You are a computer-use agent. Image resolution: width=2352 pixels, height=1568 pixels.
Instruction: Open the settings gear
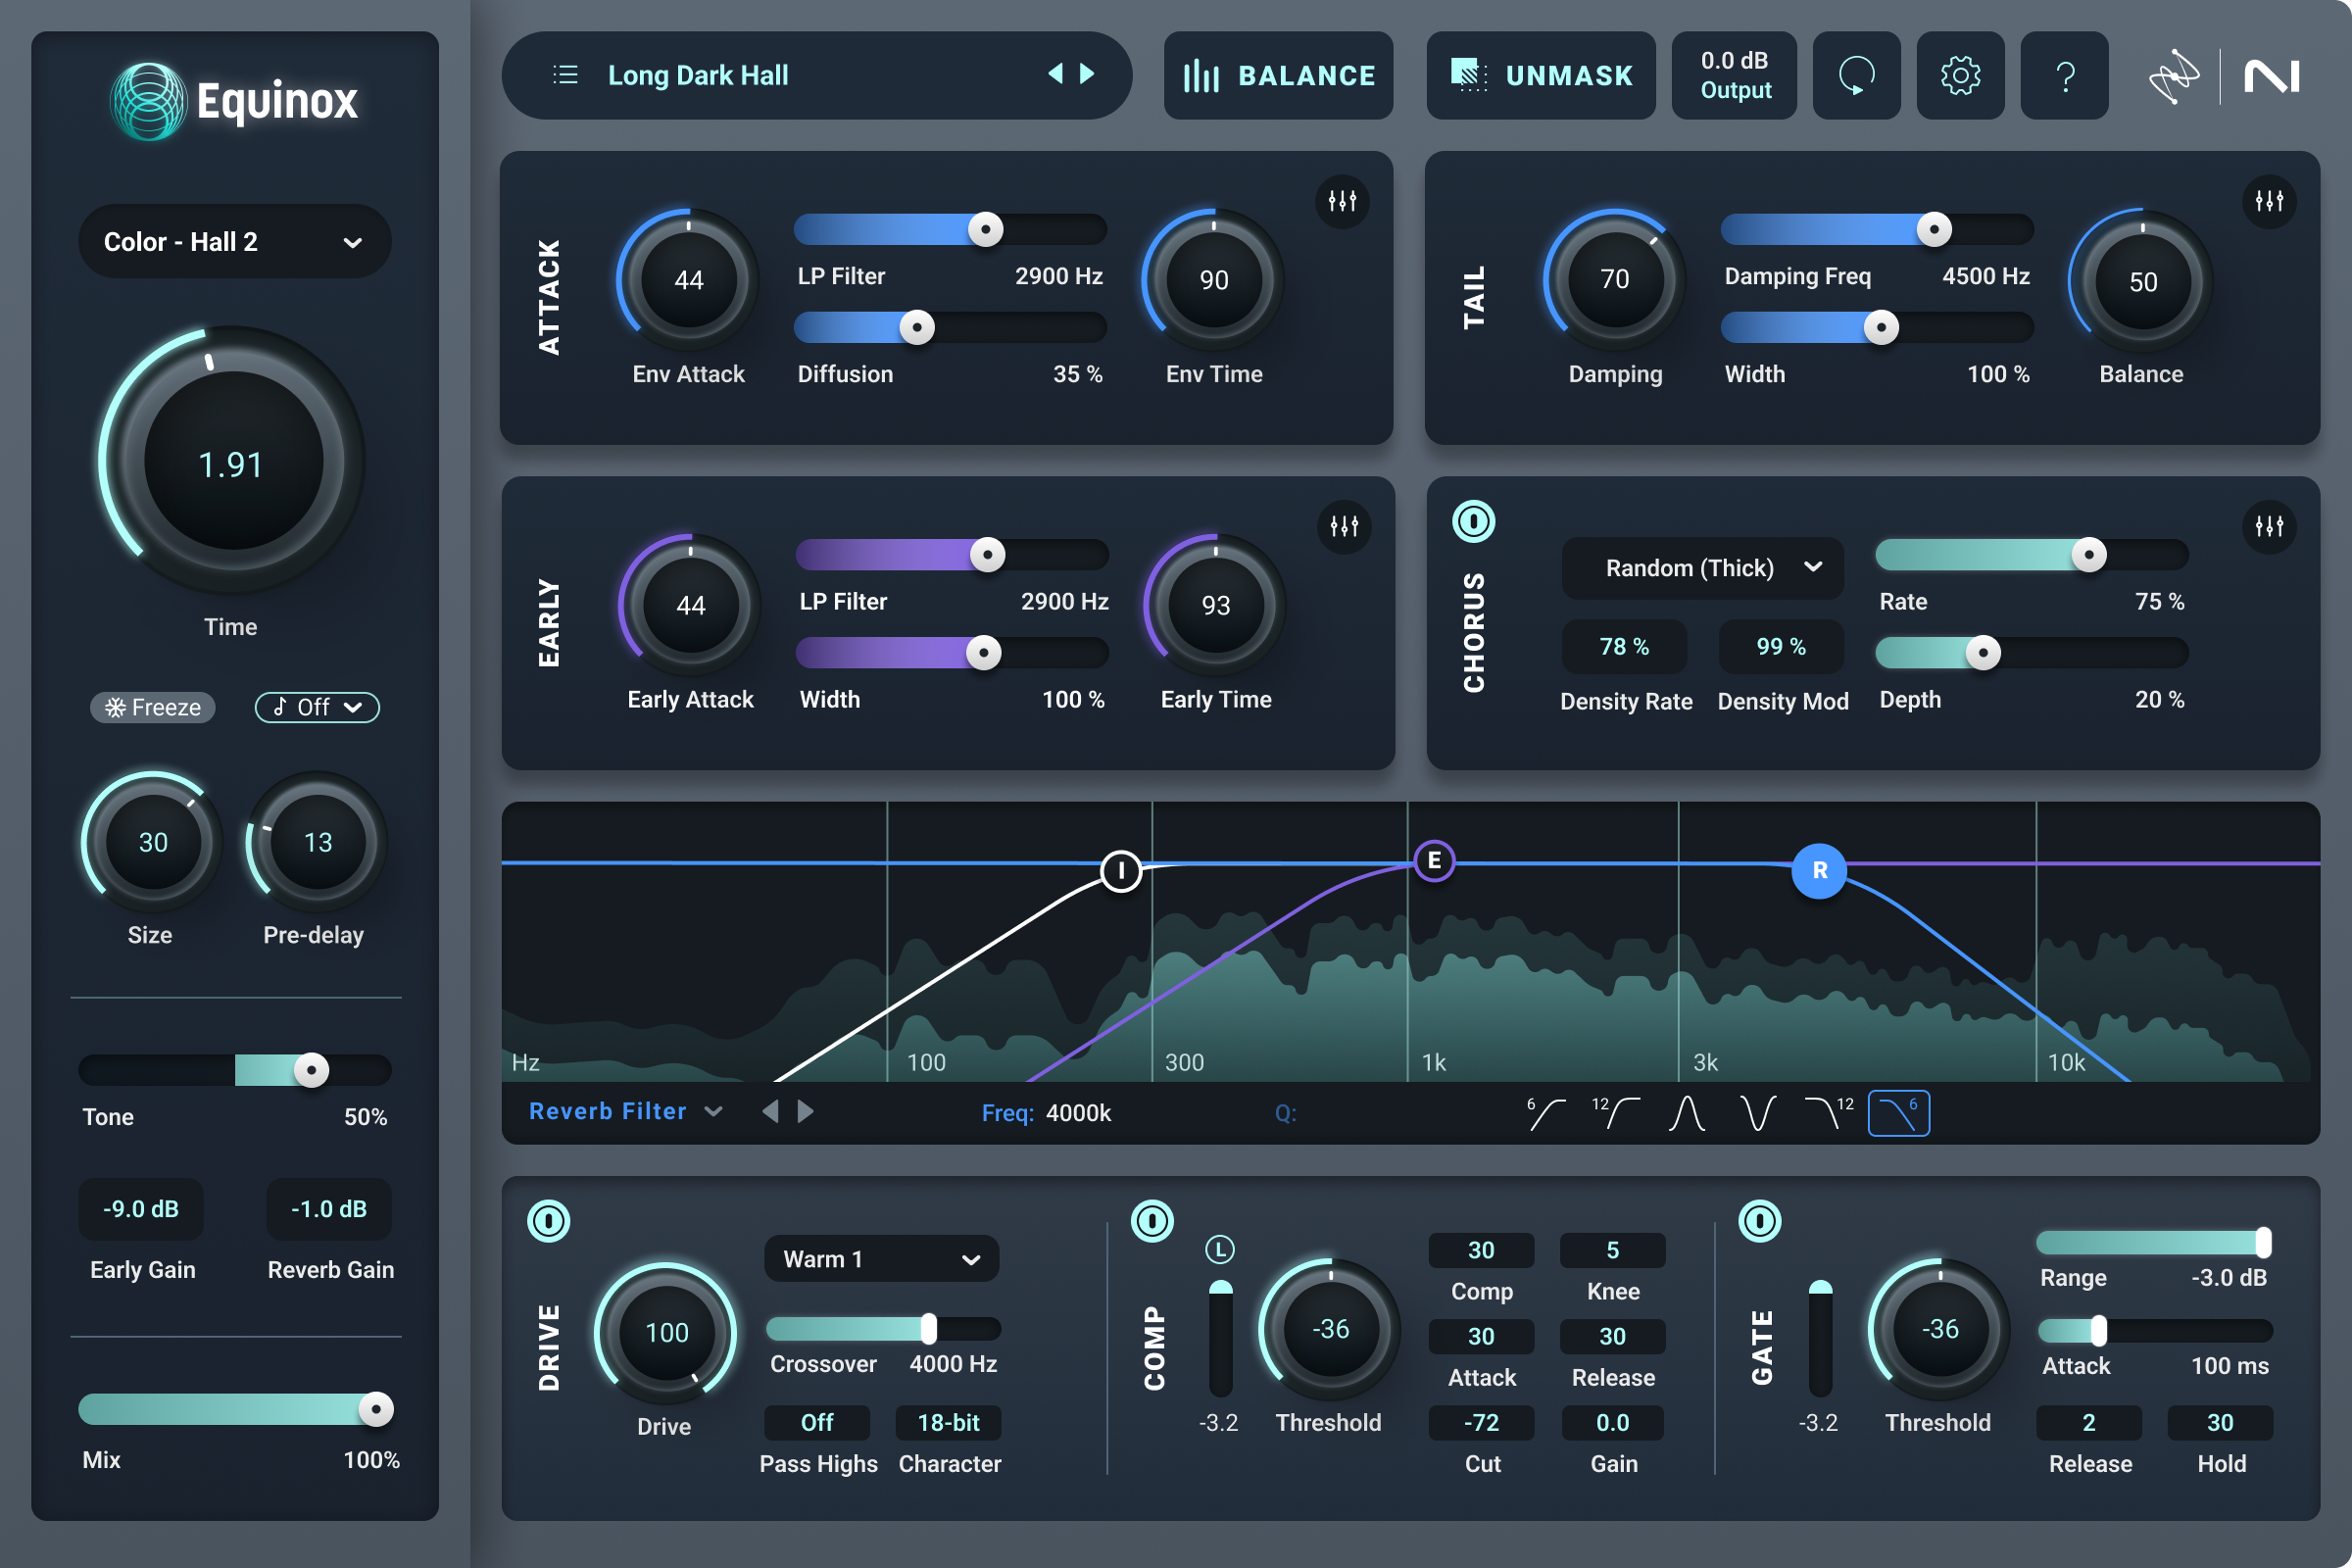[1960, 75]
